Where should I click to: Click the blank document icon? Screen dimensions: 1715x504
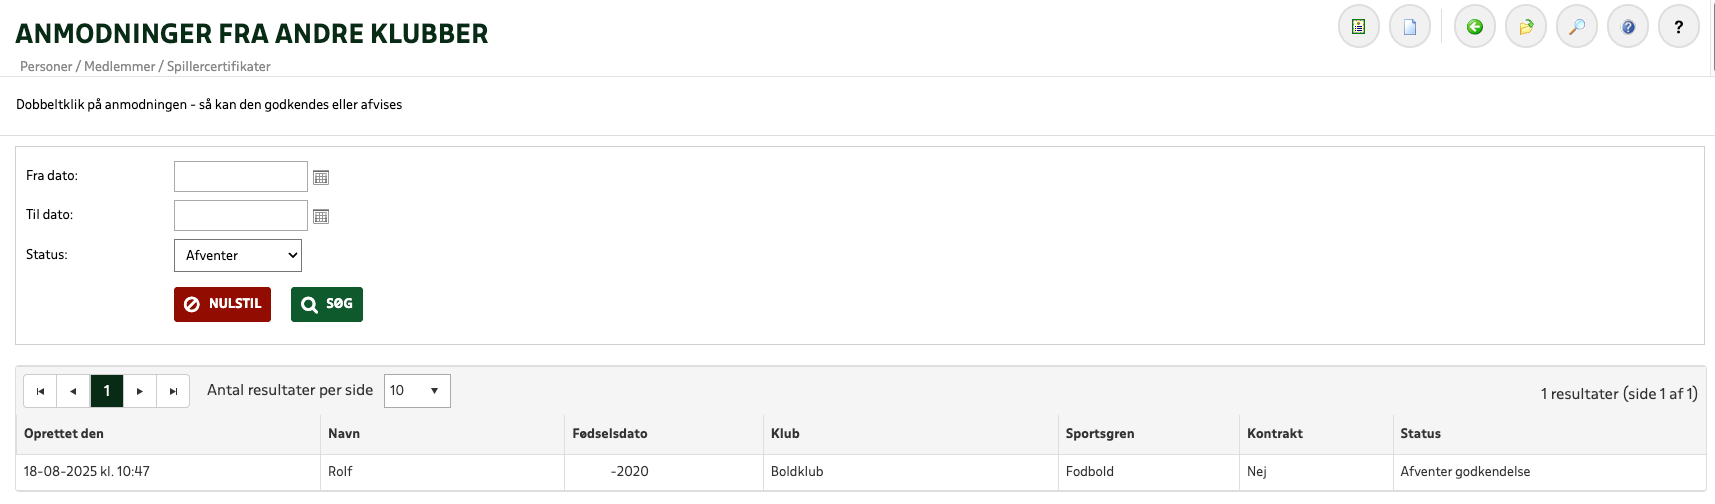(1409, 27)
